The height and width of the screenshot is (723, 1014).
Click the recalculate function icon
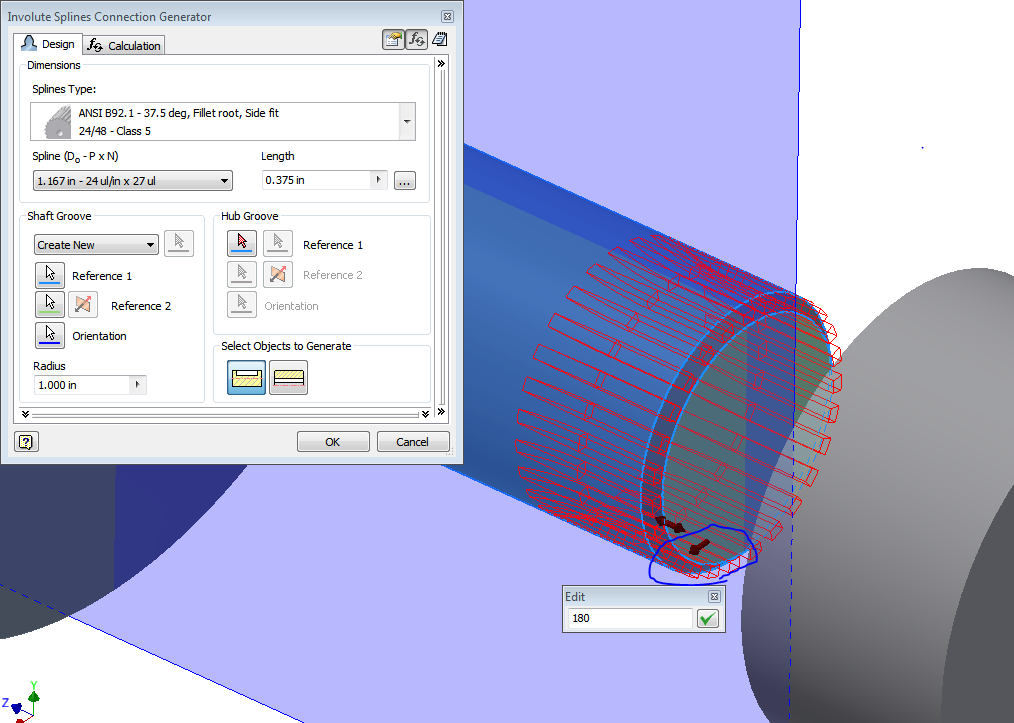point(416,38)
